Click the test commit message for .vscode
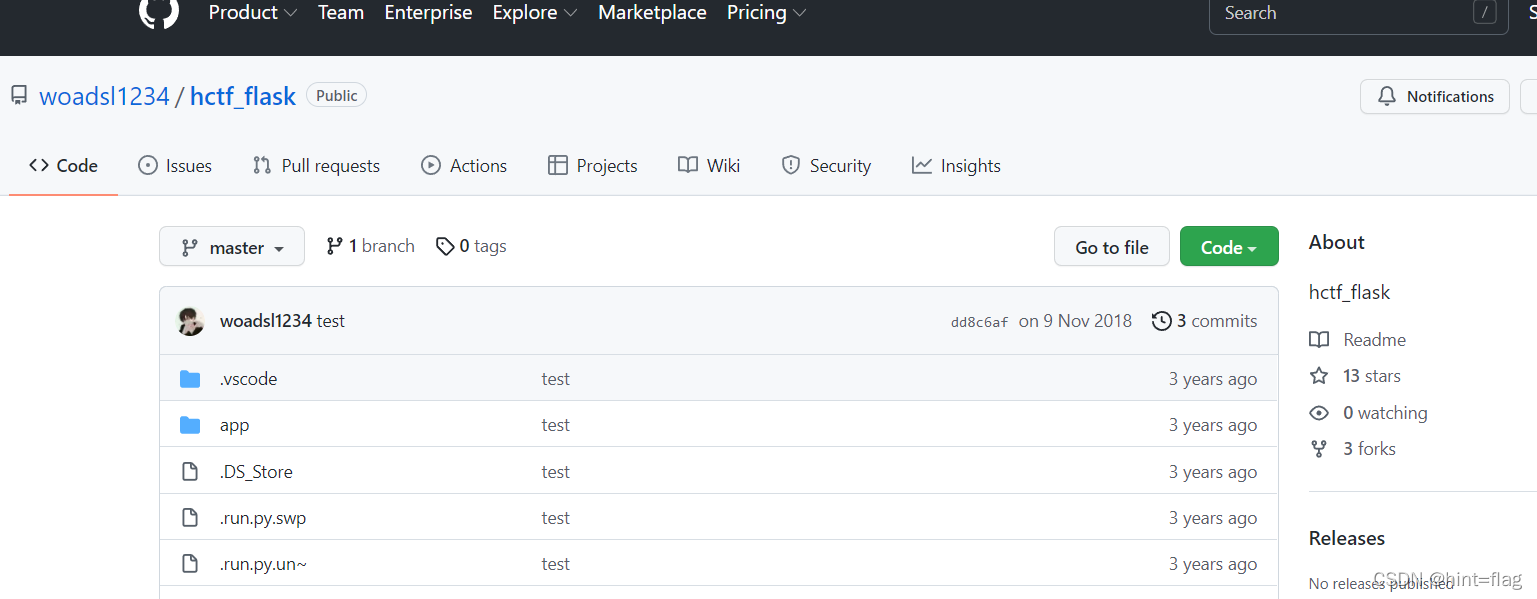Image resolution: width=1537 pixels, height=599 pixels. pyautogui.click(x=556, y=379)
